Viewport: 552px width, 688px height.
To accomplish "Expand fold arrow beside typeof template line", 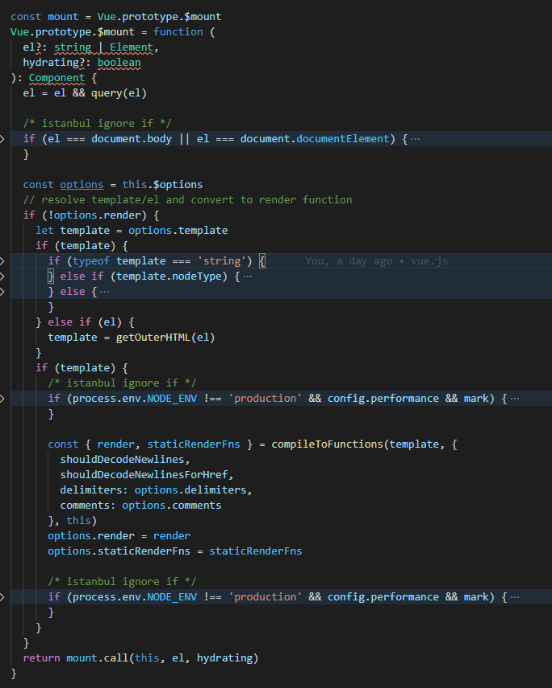I will click(2, 261).
